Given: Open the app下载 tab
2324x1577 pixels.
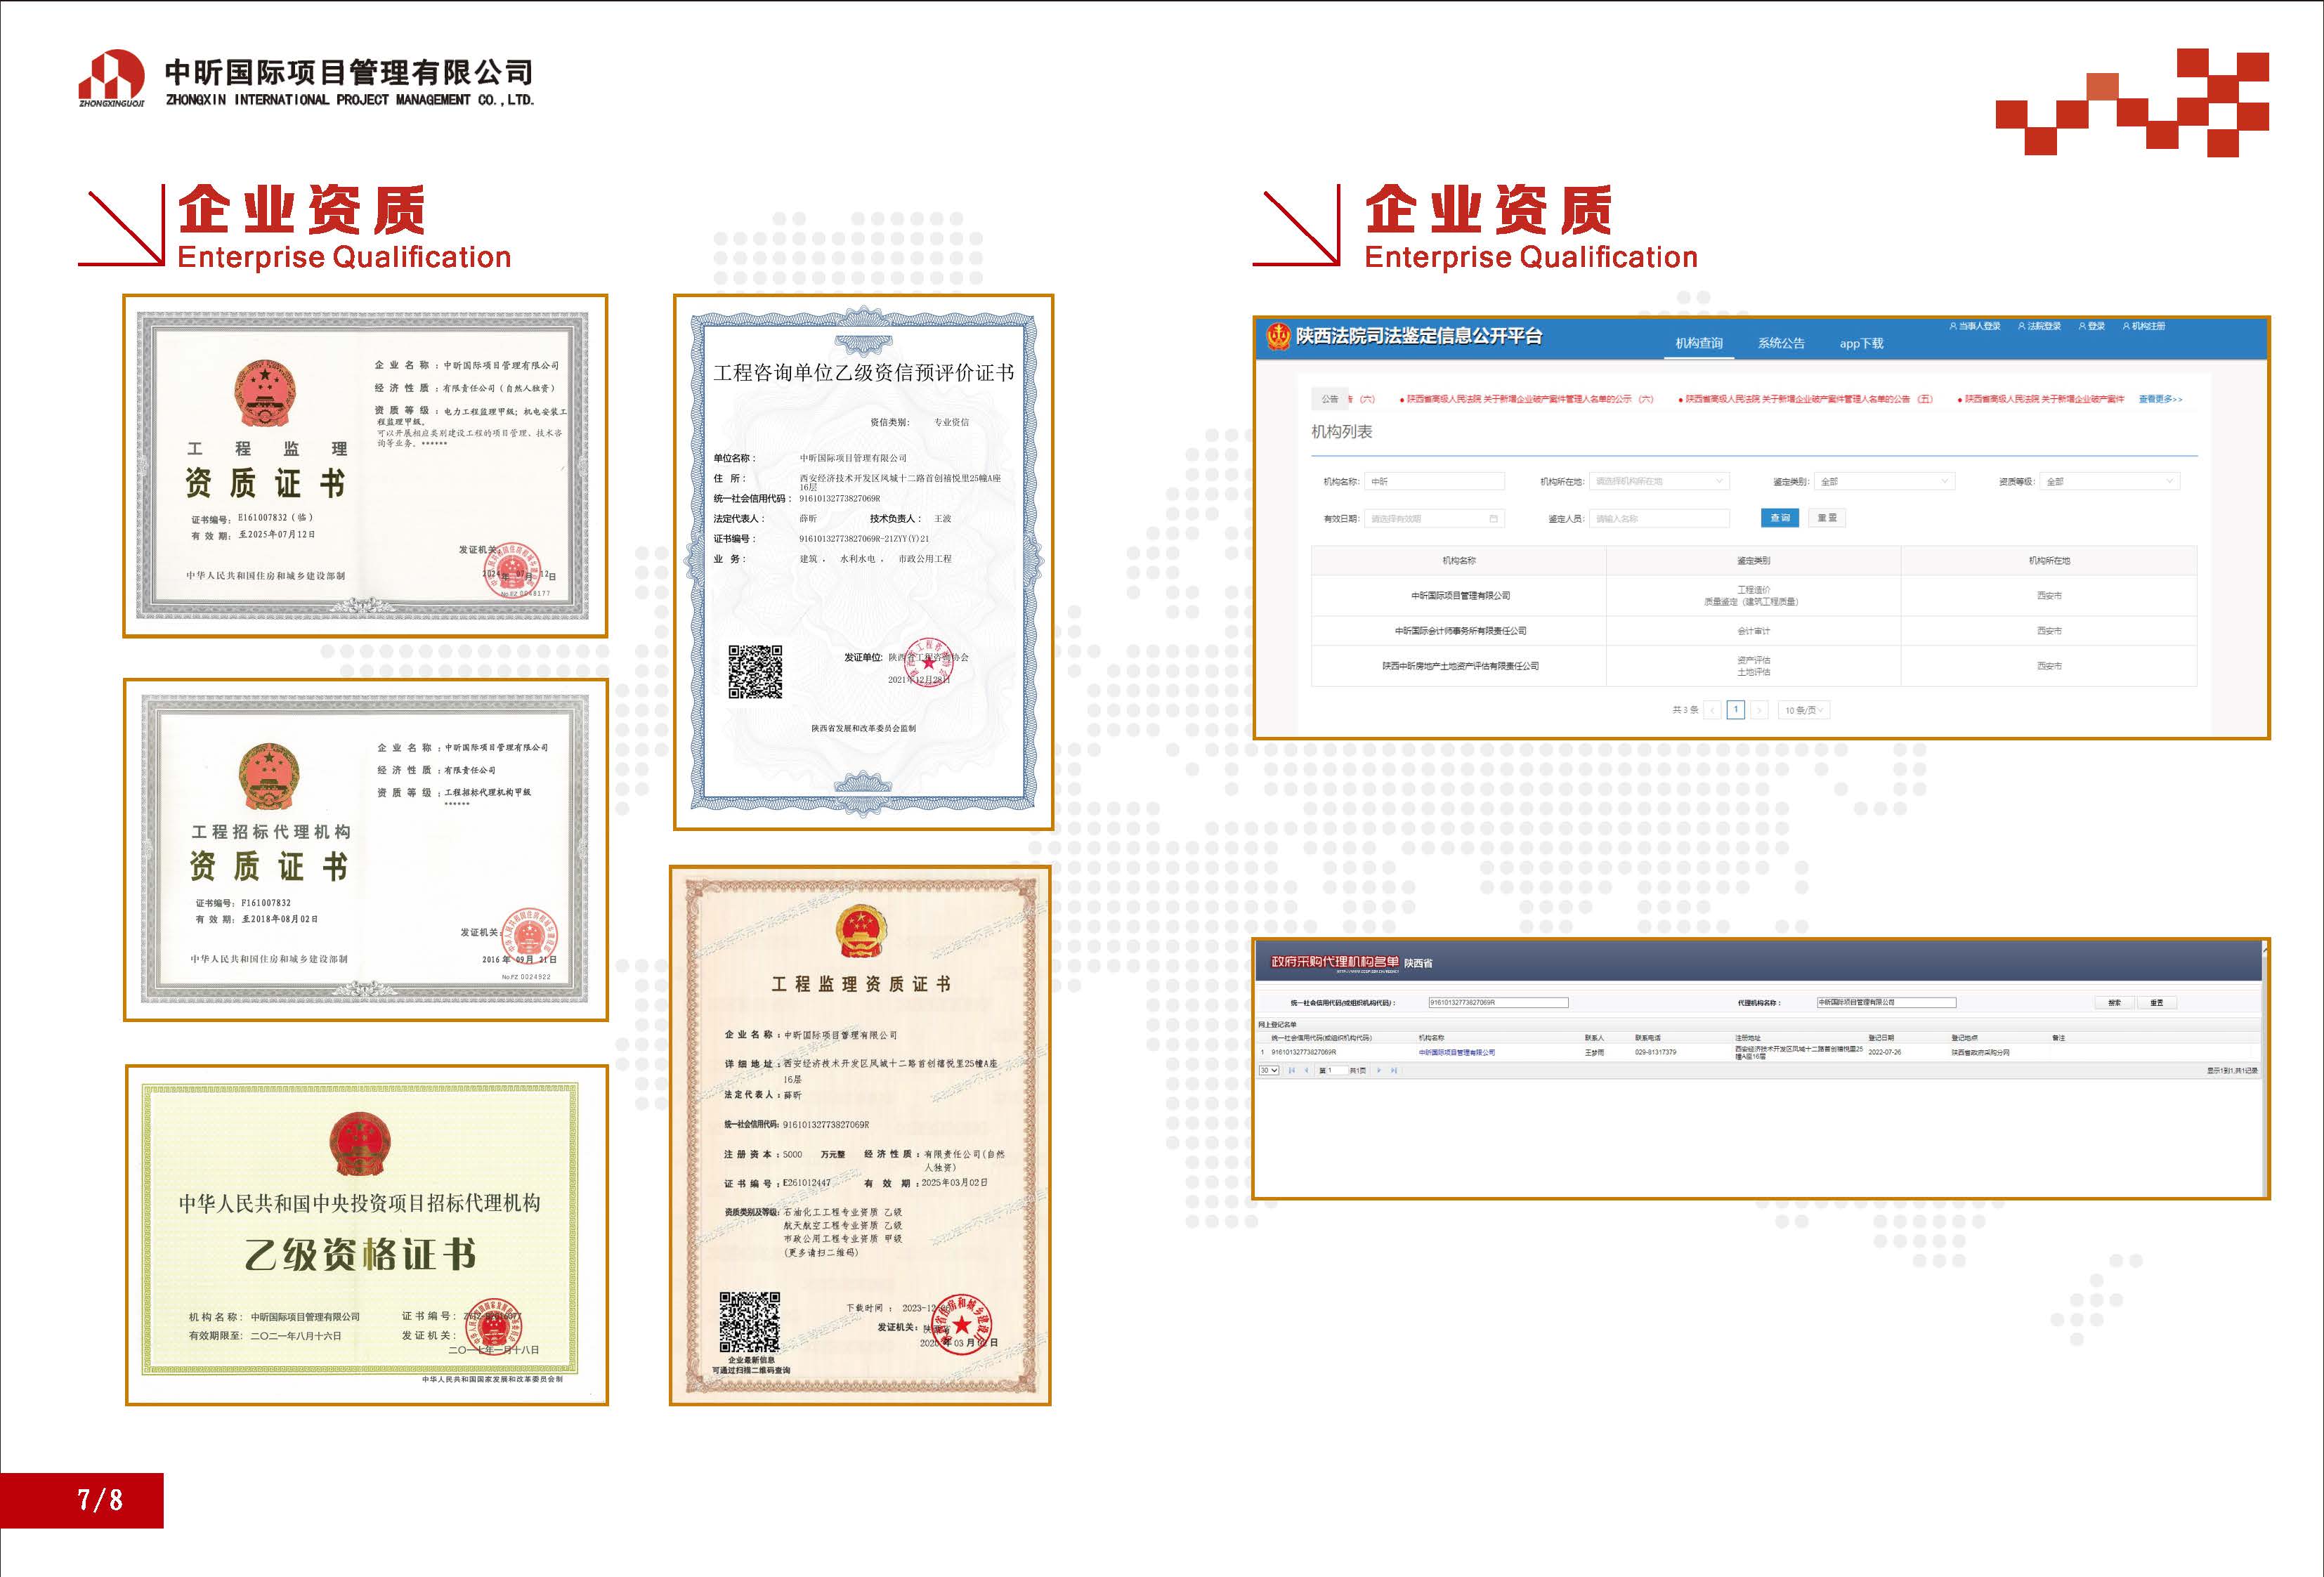Looking at the screenshot, I should tap(1861, 343).
